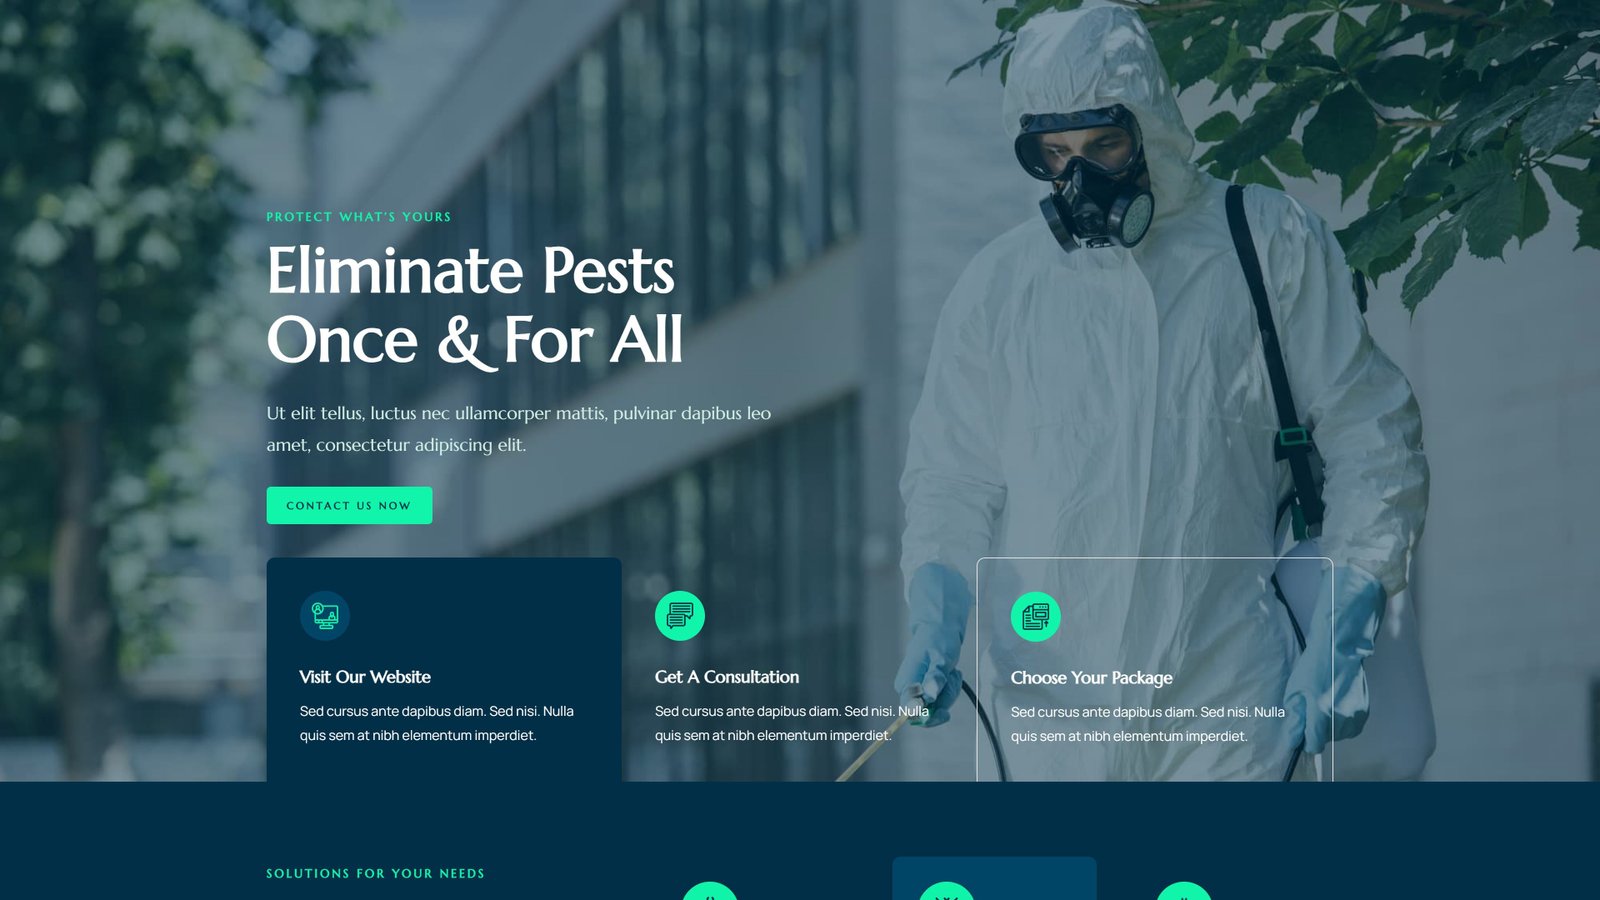Click the document icon above Choose Your Package
The image size is (1600, 900).
[x=1035, y=616]
